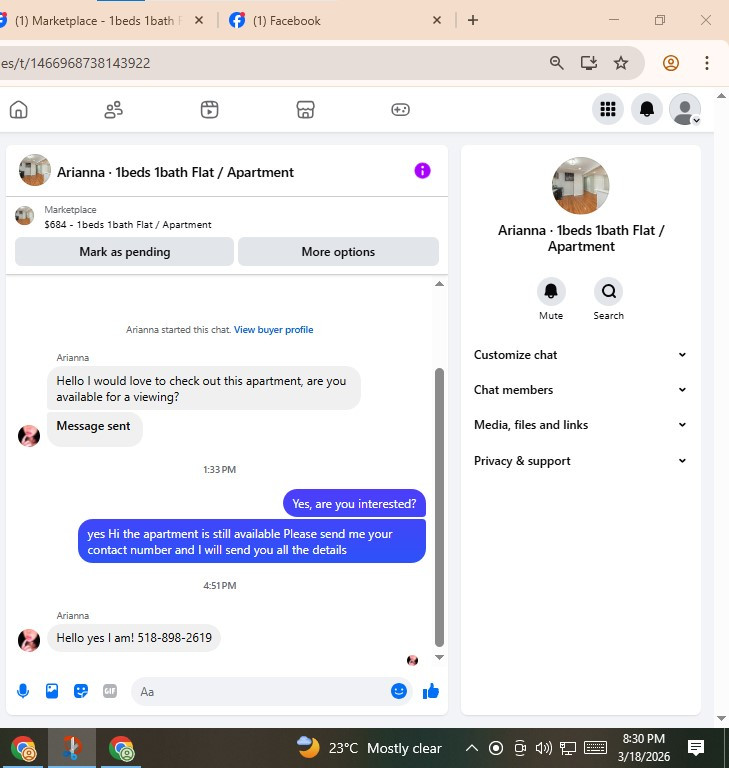This screenshot has height=768, width=729.
Task: Open the Reels video icon
Action: (209, 109)
